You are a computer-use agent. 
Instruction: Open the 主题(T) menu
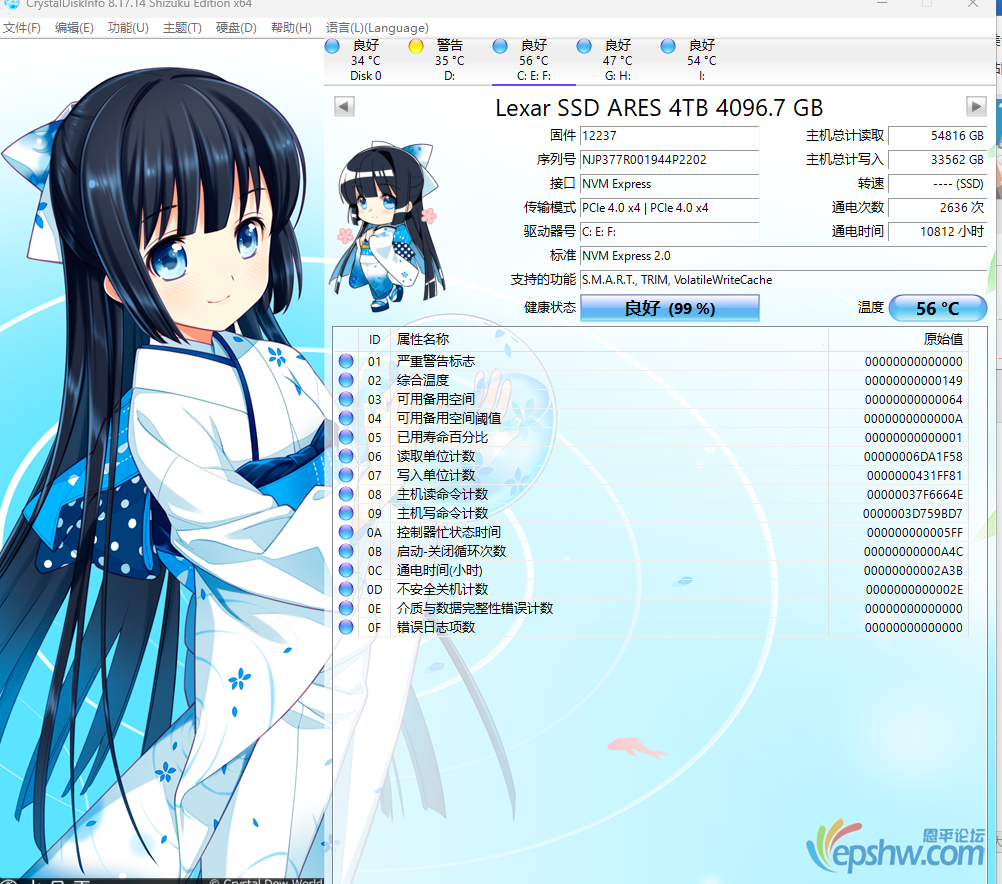(181, 28)
